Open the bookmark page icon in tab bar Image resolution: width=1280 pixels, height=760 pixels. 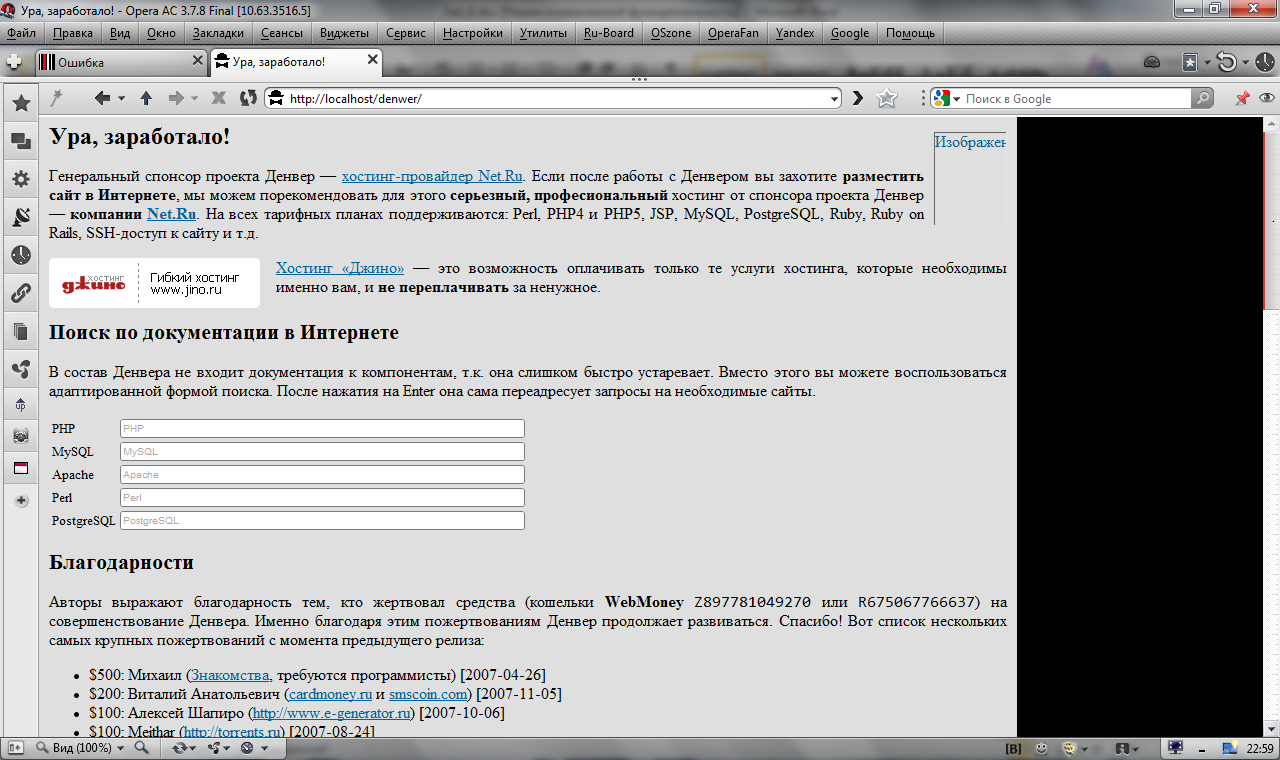pos(1190,62)
